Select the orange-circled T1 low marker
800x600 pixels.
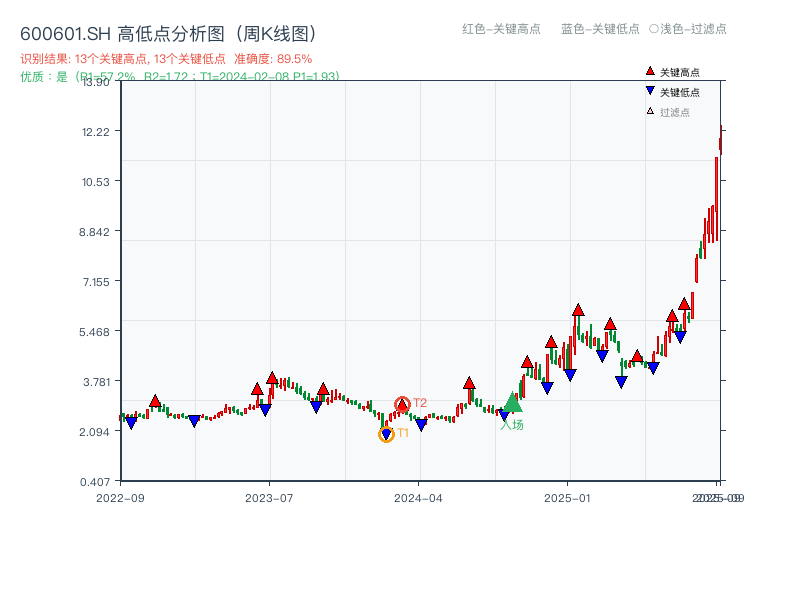386,434
